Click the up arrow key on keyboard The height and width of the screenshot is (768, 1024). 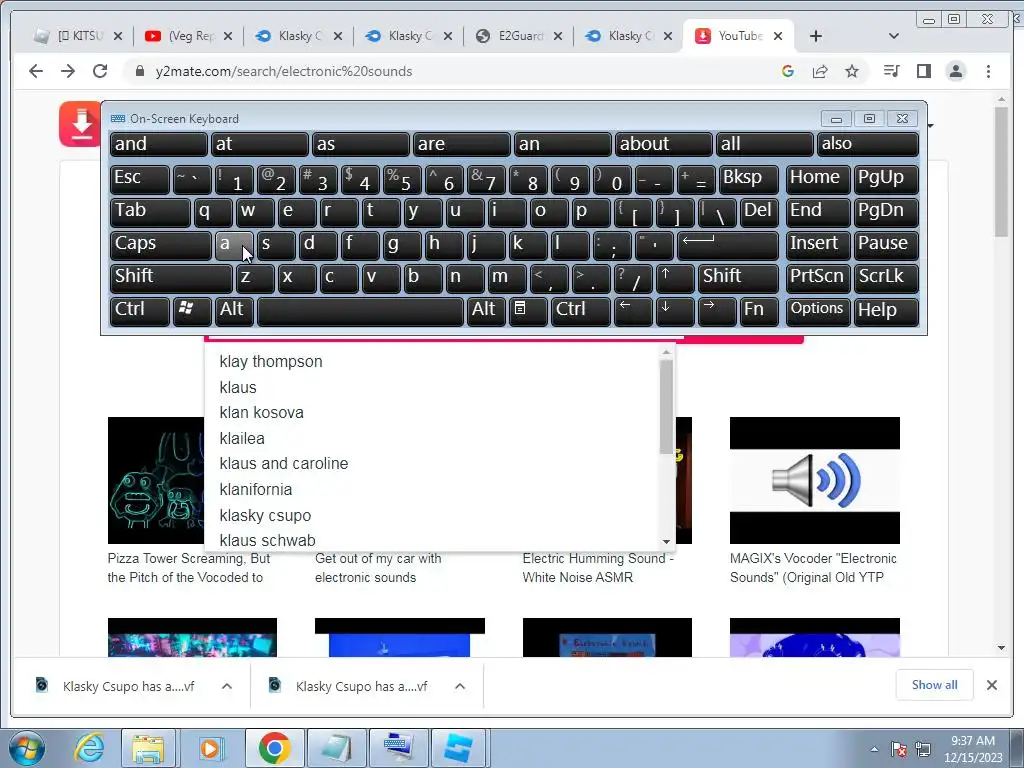click(674, 278)
